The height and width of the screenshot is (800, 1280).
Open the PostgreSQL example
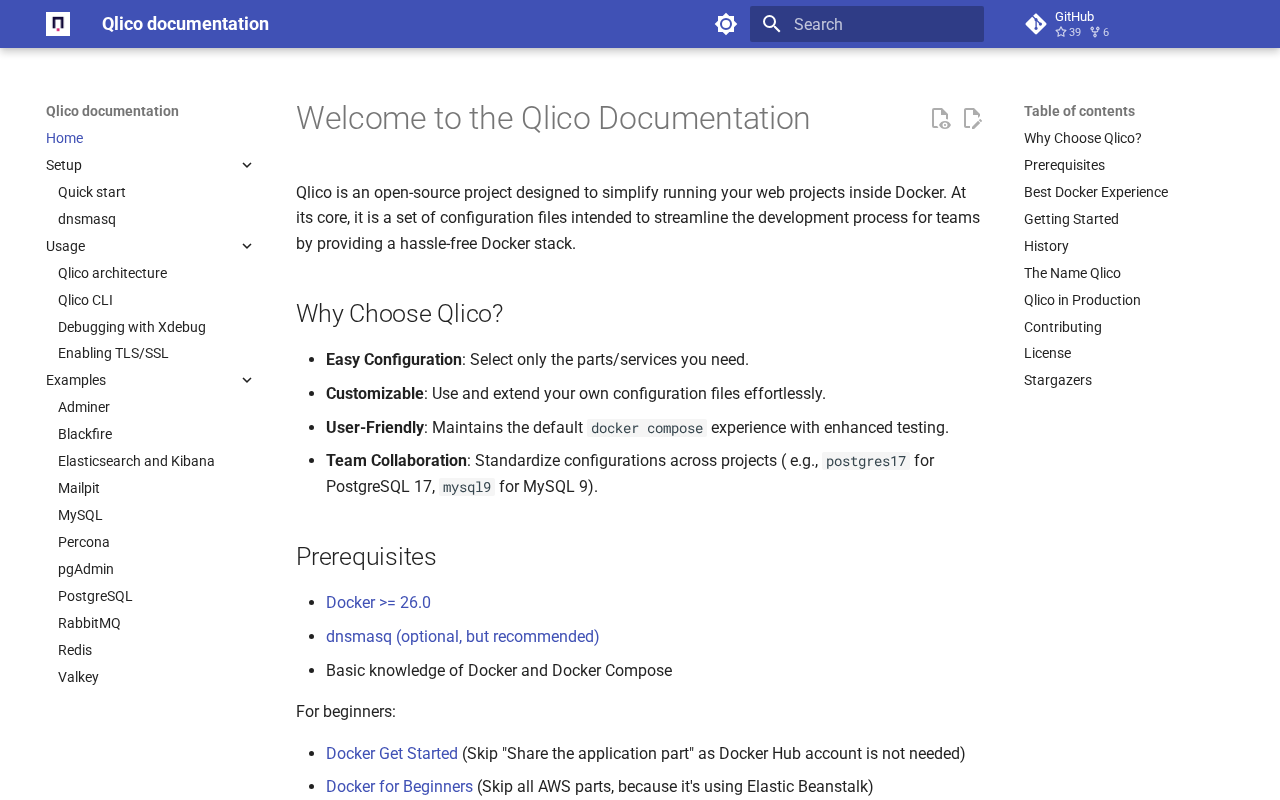point(95,596)
